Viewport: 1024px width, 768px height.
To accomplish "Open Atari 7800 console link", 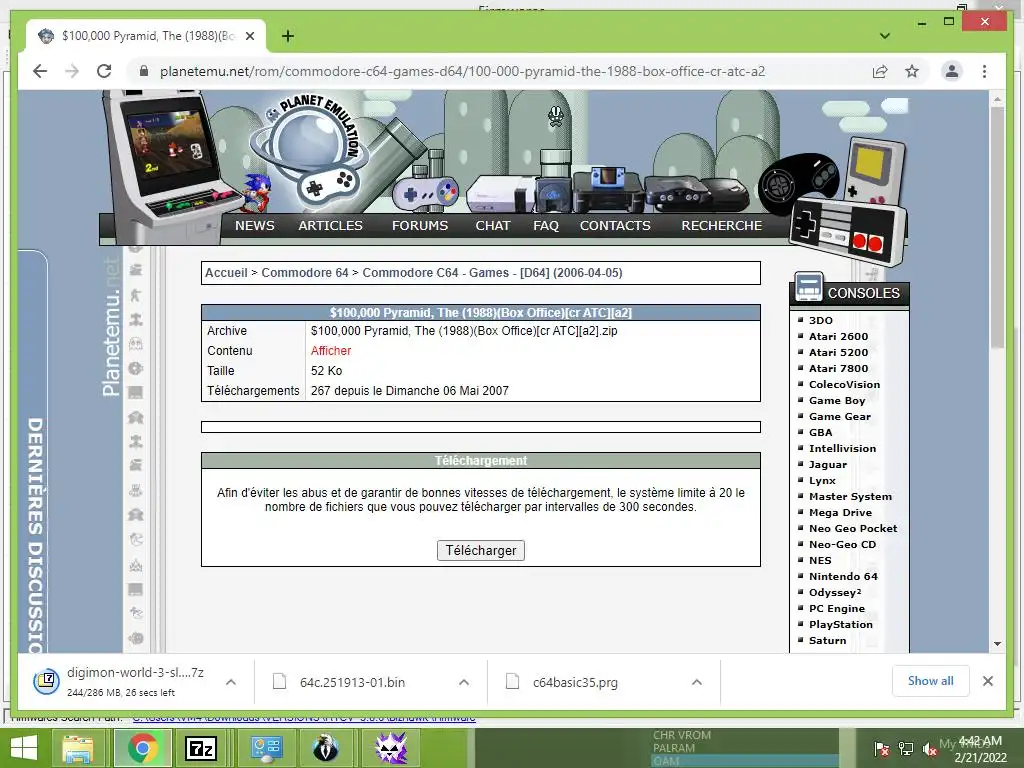I will pyautogui.click(x=839, y=368).
